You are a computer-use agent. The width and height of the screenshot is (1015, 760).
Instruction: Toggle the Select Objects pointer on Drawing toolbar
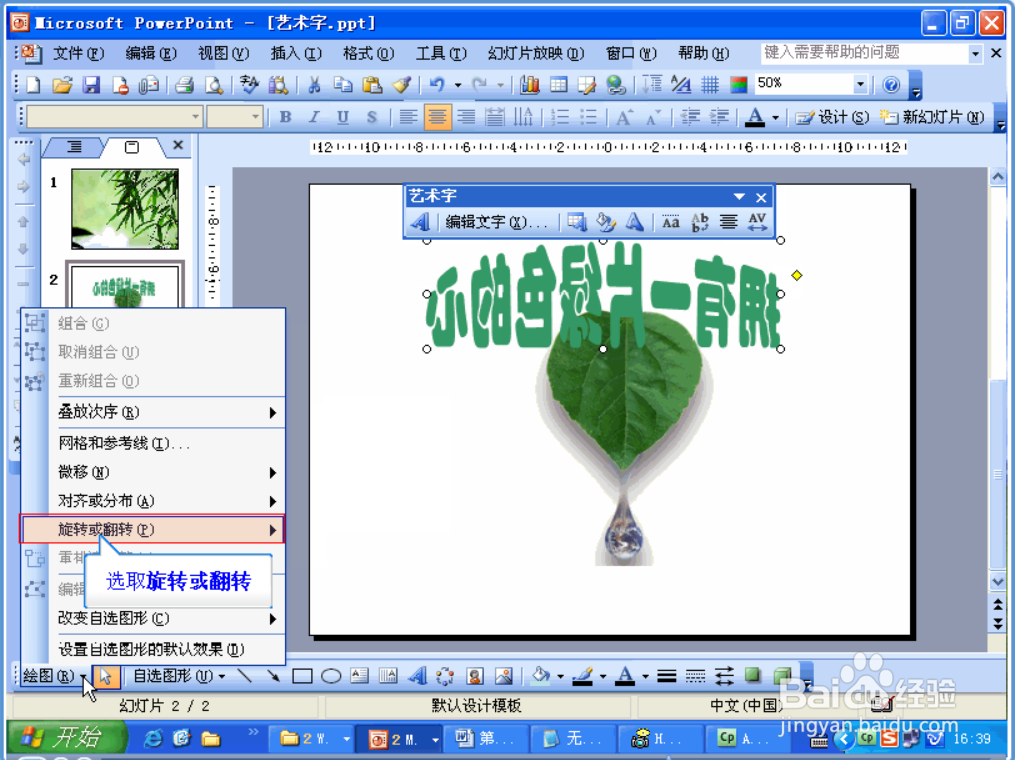click(x=106, y=676)
